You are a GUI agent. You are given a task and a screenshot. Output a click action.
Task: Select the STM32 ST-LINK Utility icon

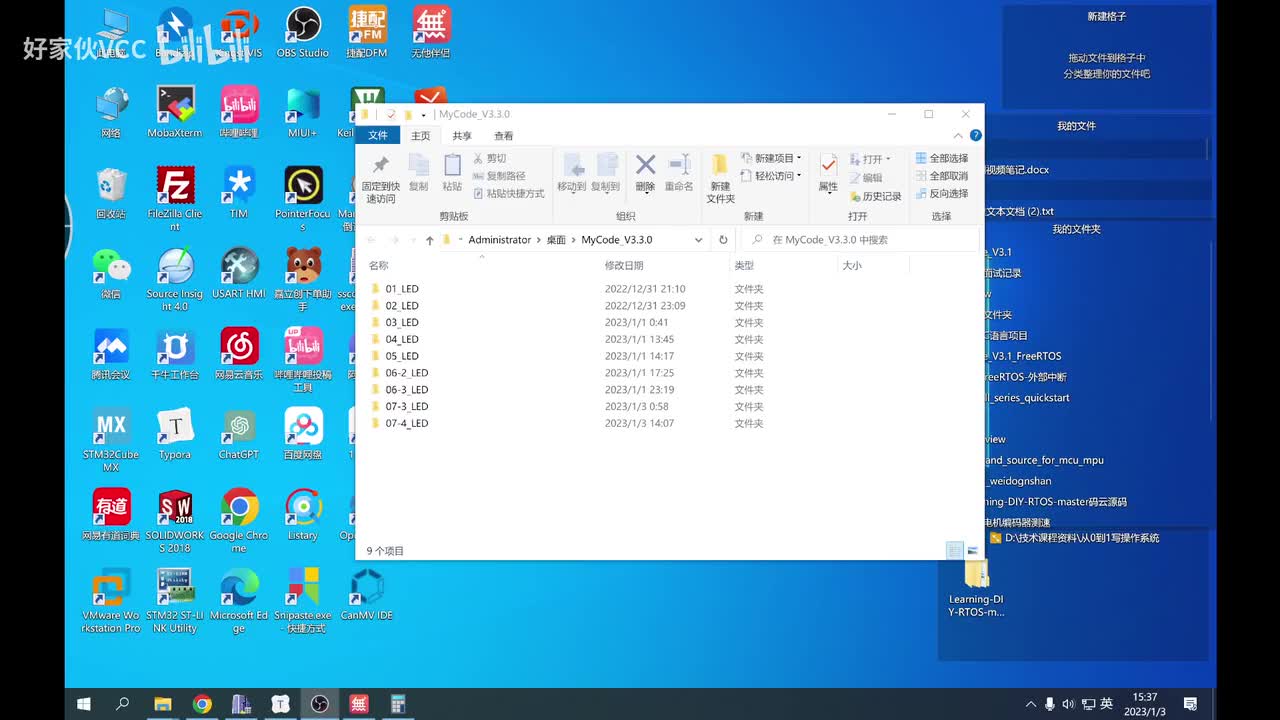click(175, 601)
